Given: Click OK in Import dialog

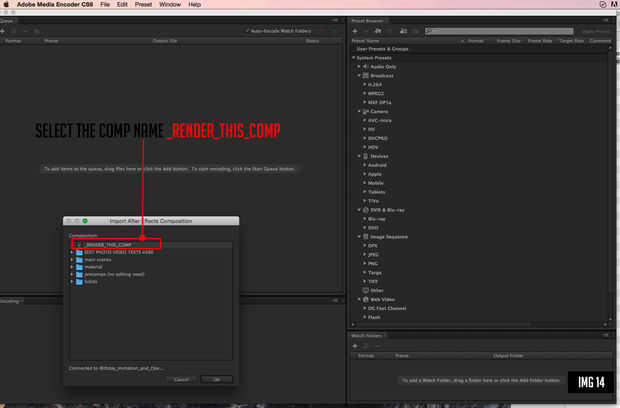Looking at the screenshot, I should 217,380.
